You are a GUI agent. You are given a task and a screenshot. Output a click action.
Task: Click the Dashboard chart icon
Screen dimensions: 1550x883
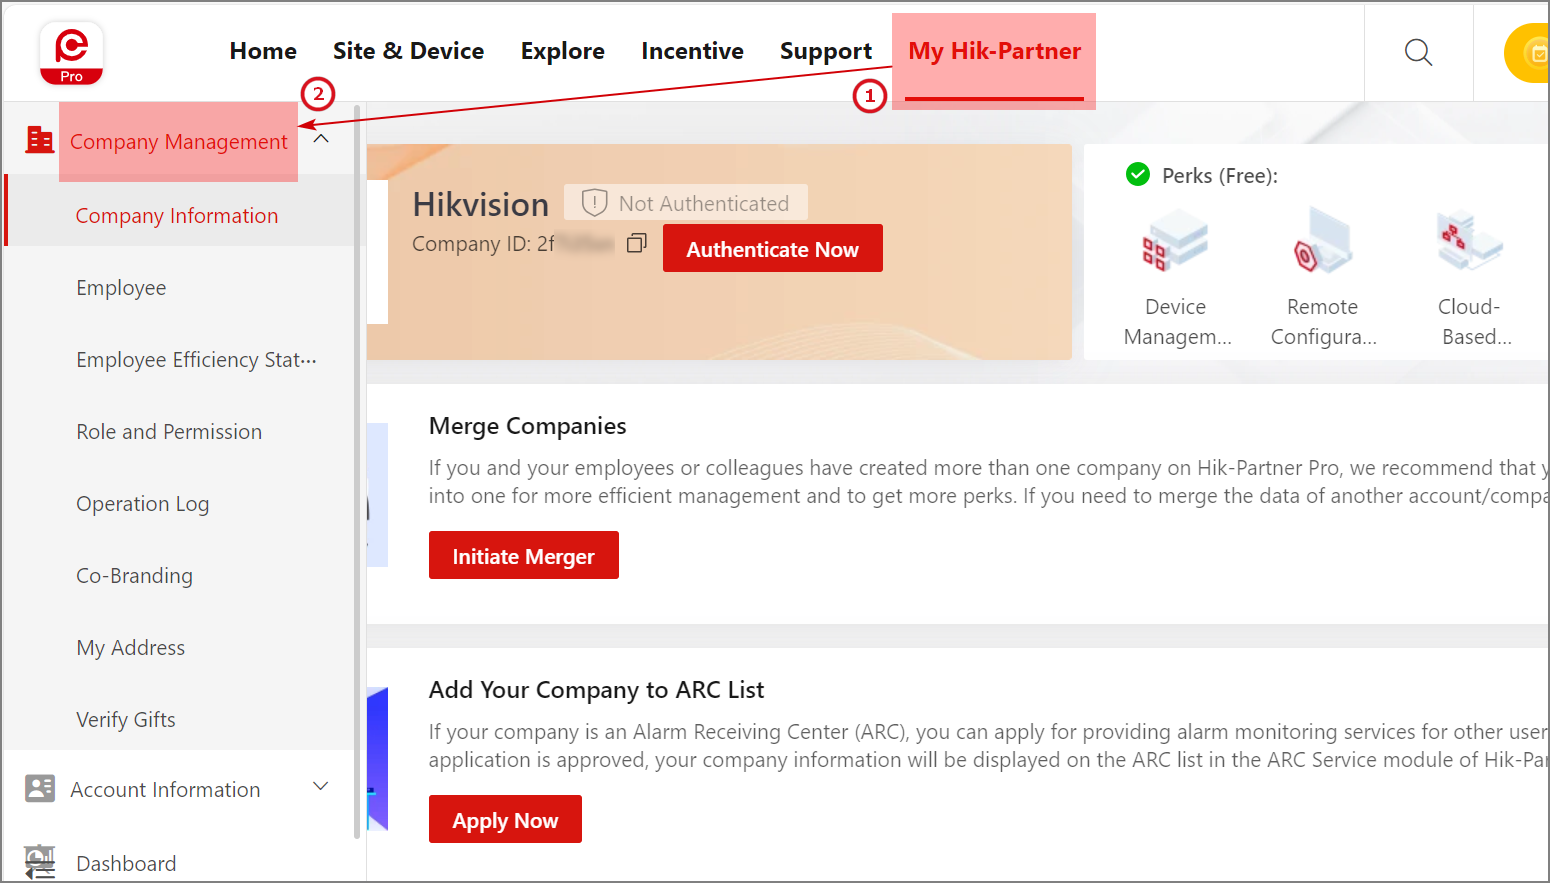(40, 862)
